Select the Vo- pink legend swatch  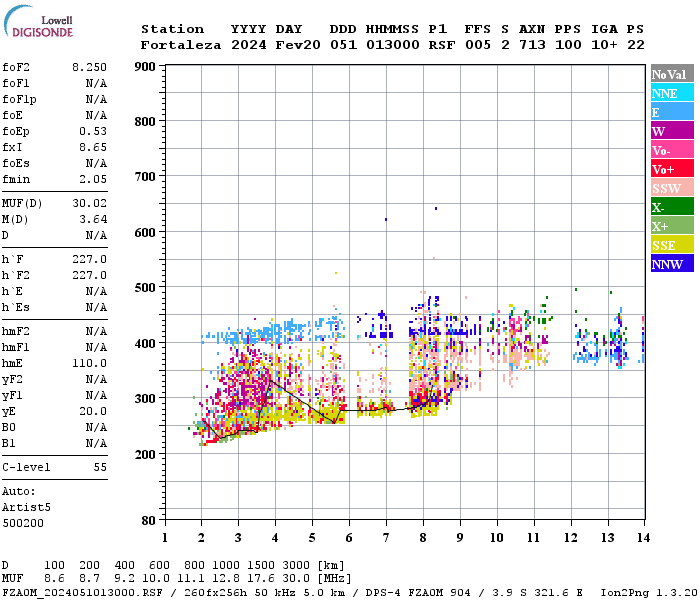pyautogui.click(x=672, y=150)
